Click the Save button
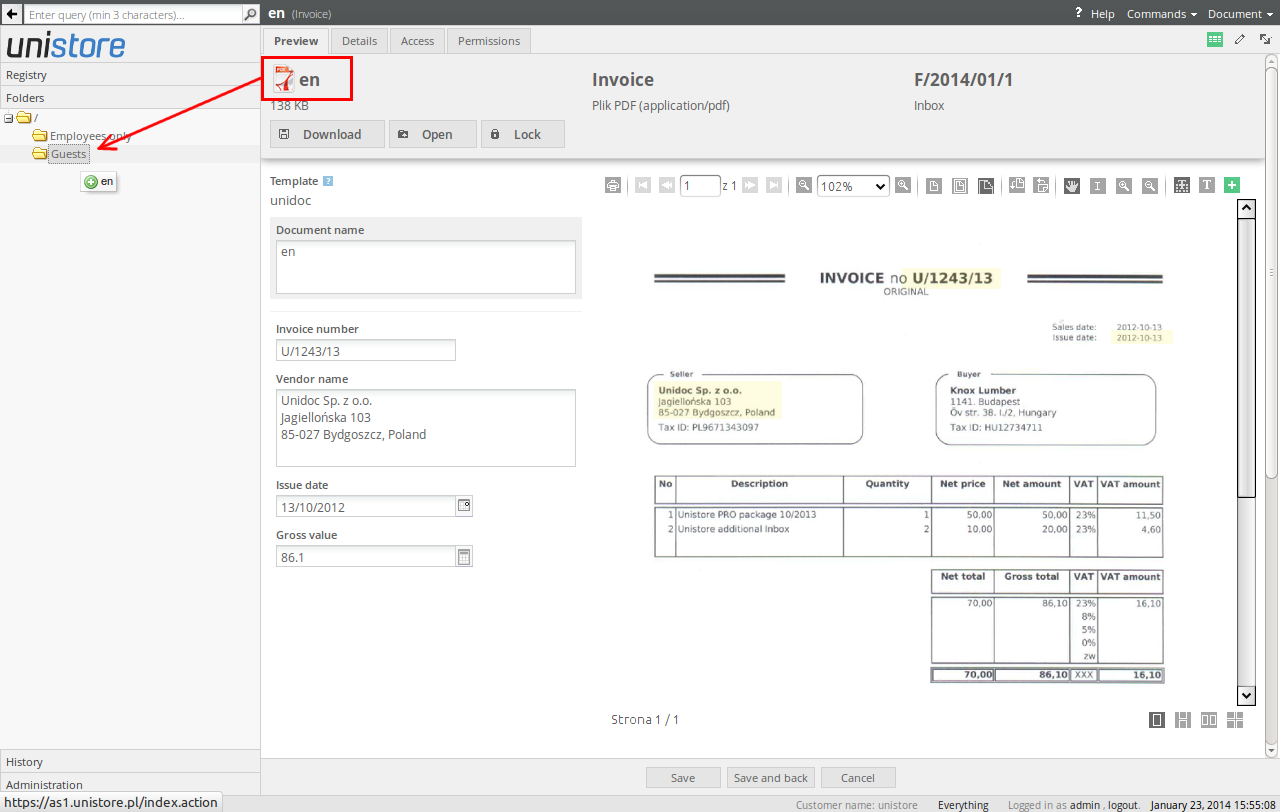Image resolution: width=1280 pixels, height=812 pixels. click(683, 778)
